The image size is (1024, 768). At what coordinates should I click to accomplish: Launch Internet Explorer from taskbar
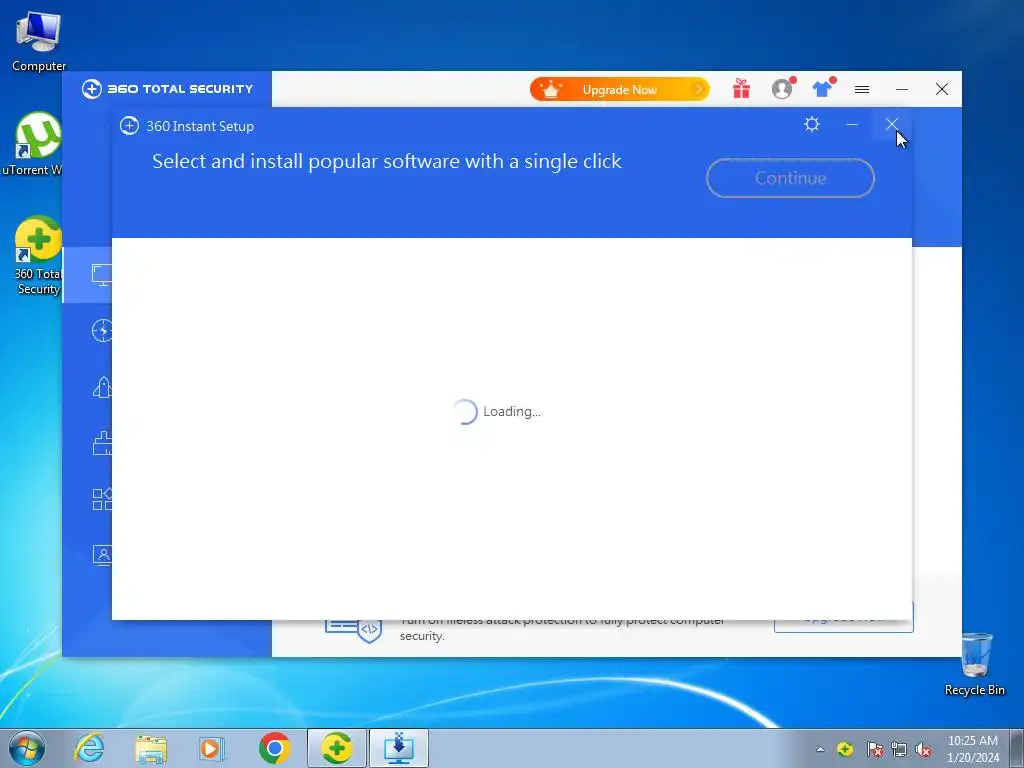click(x=89, y=748)
